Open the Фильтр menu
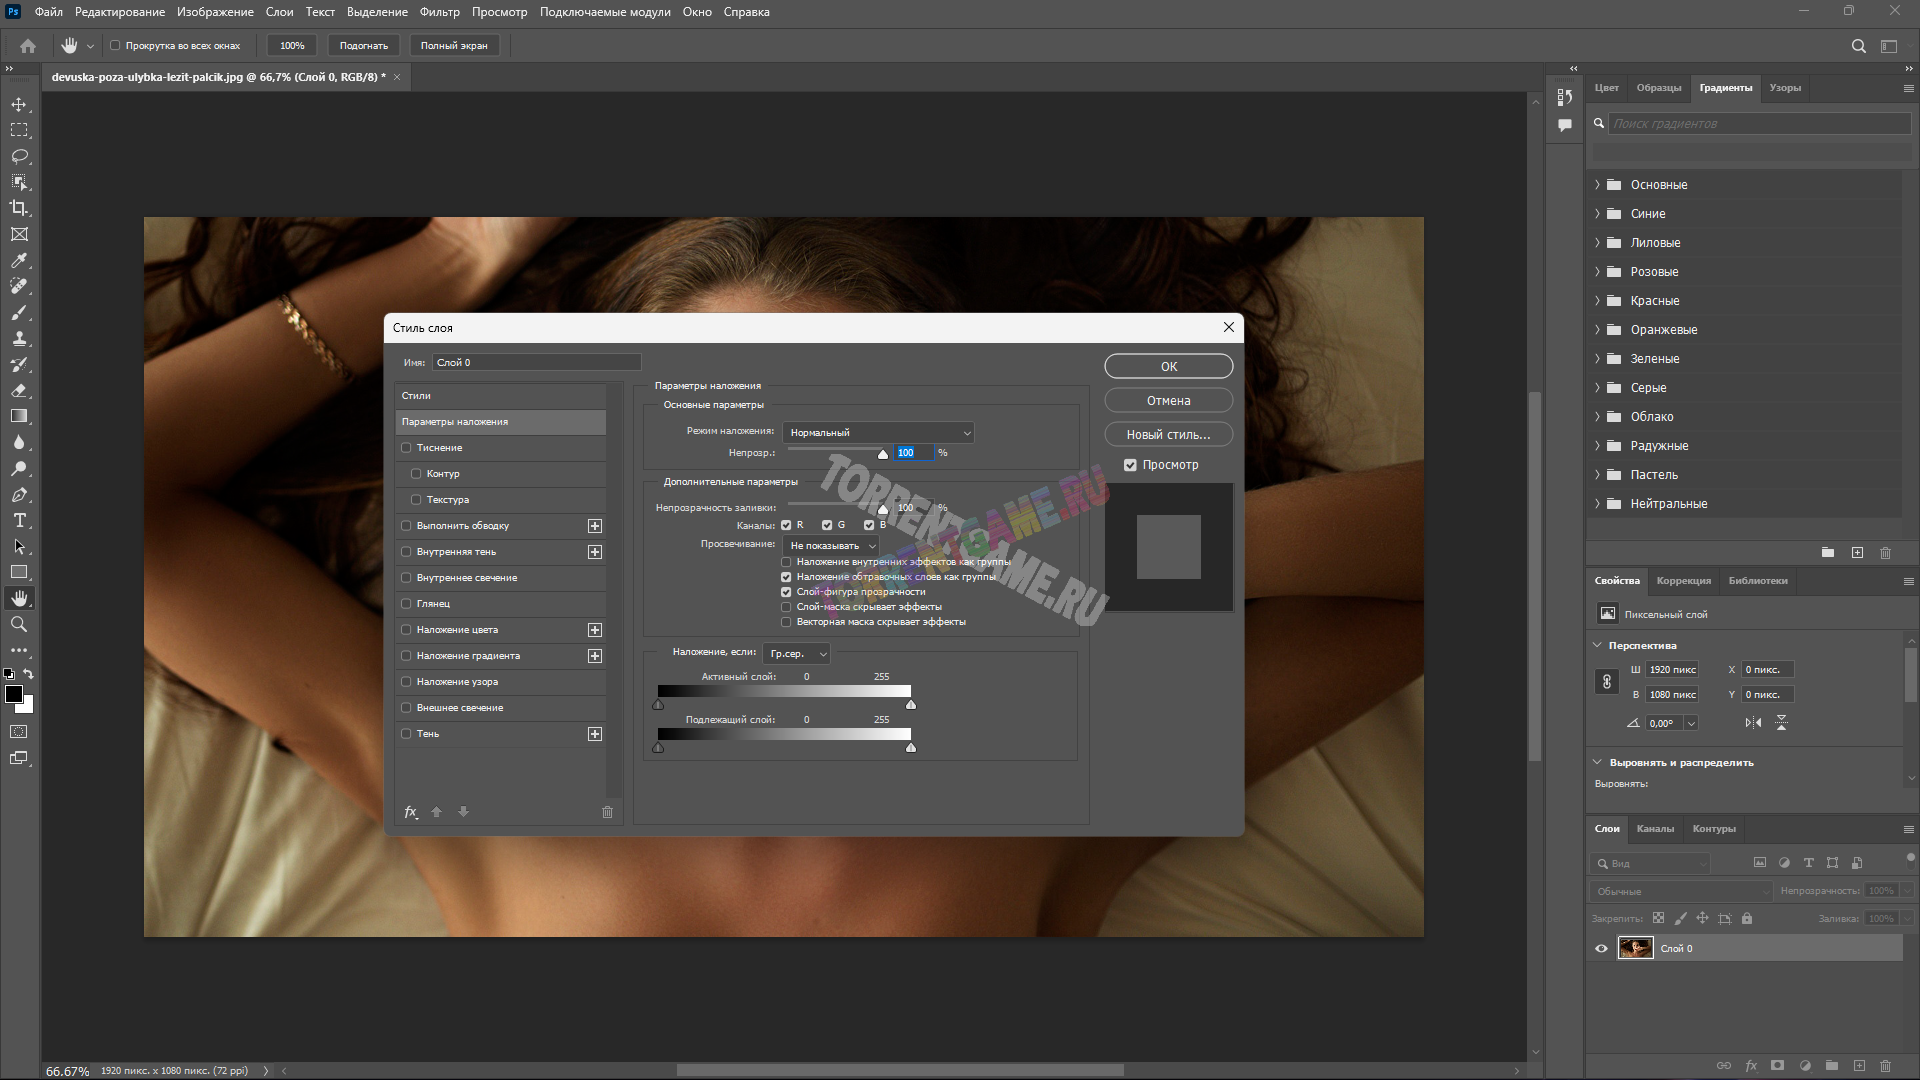1920x1080 pixels. click(439, 12)
